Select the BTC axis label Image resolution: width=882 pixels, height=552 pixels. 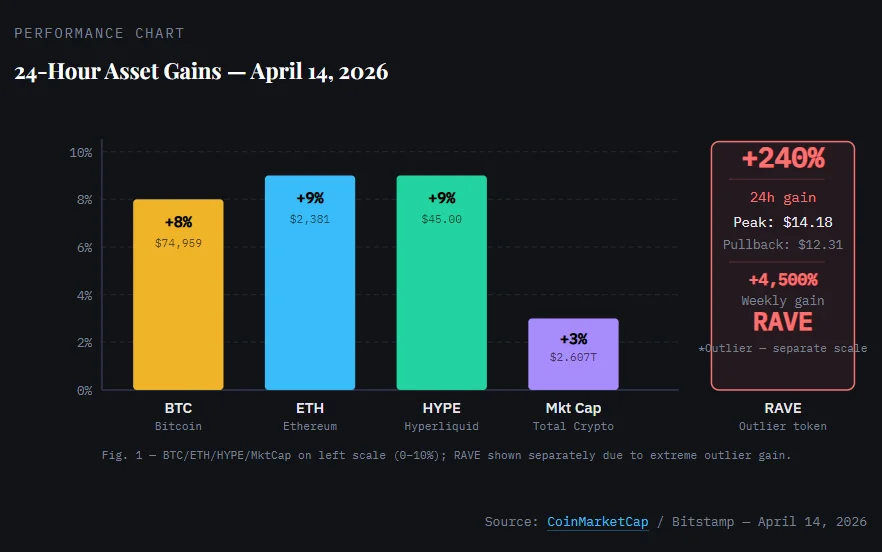[x=178, y=408]
